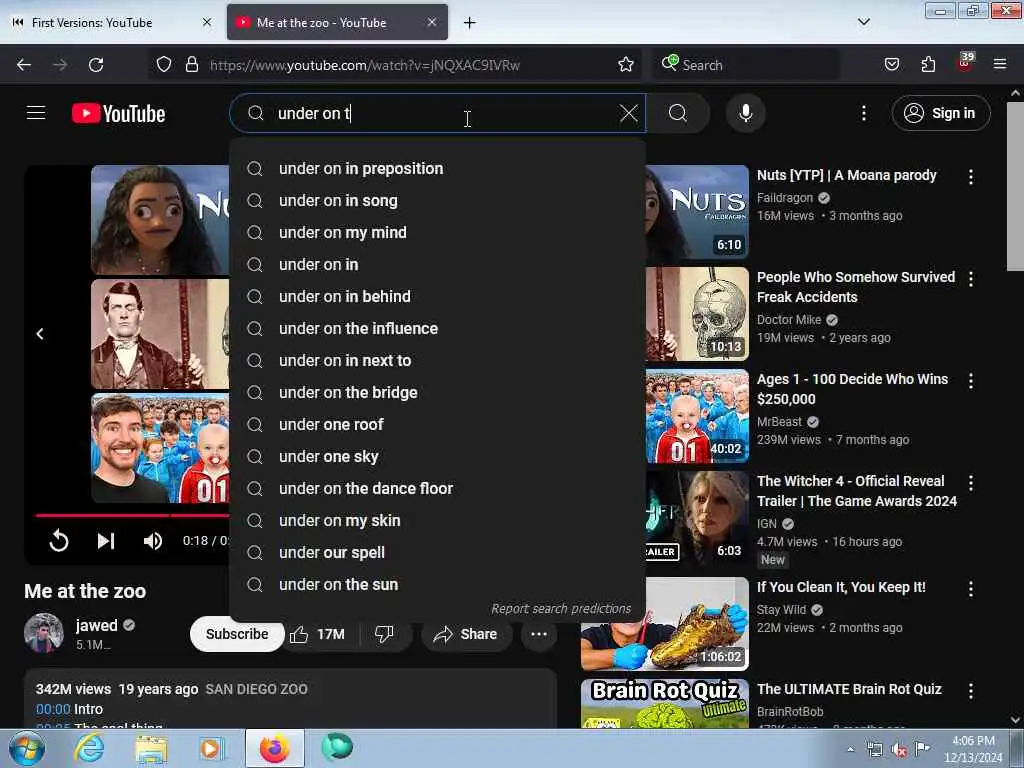
Task: Show site security padlock info
Action: click(x=191, y=65)
